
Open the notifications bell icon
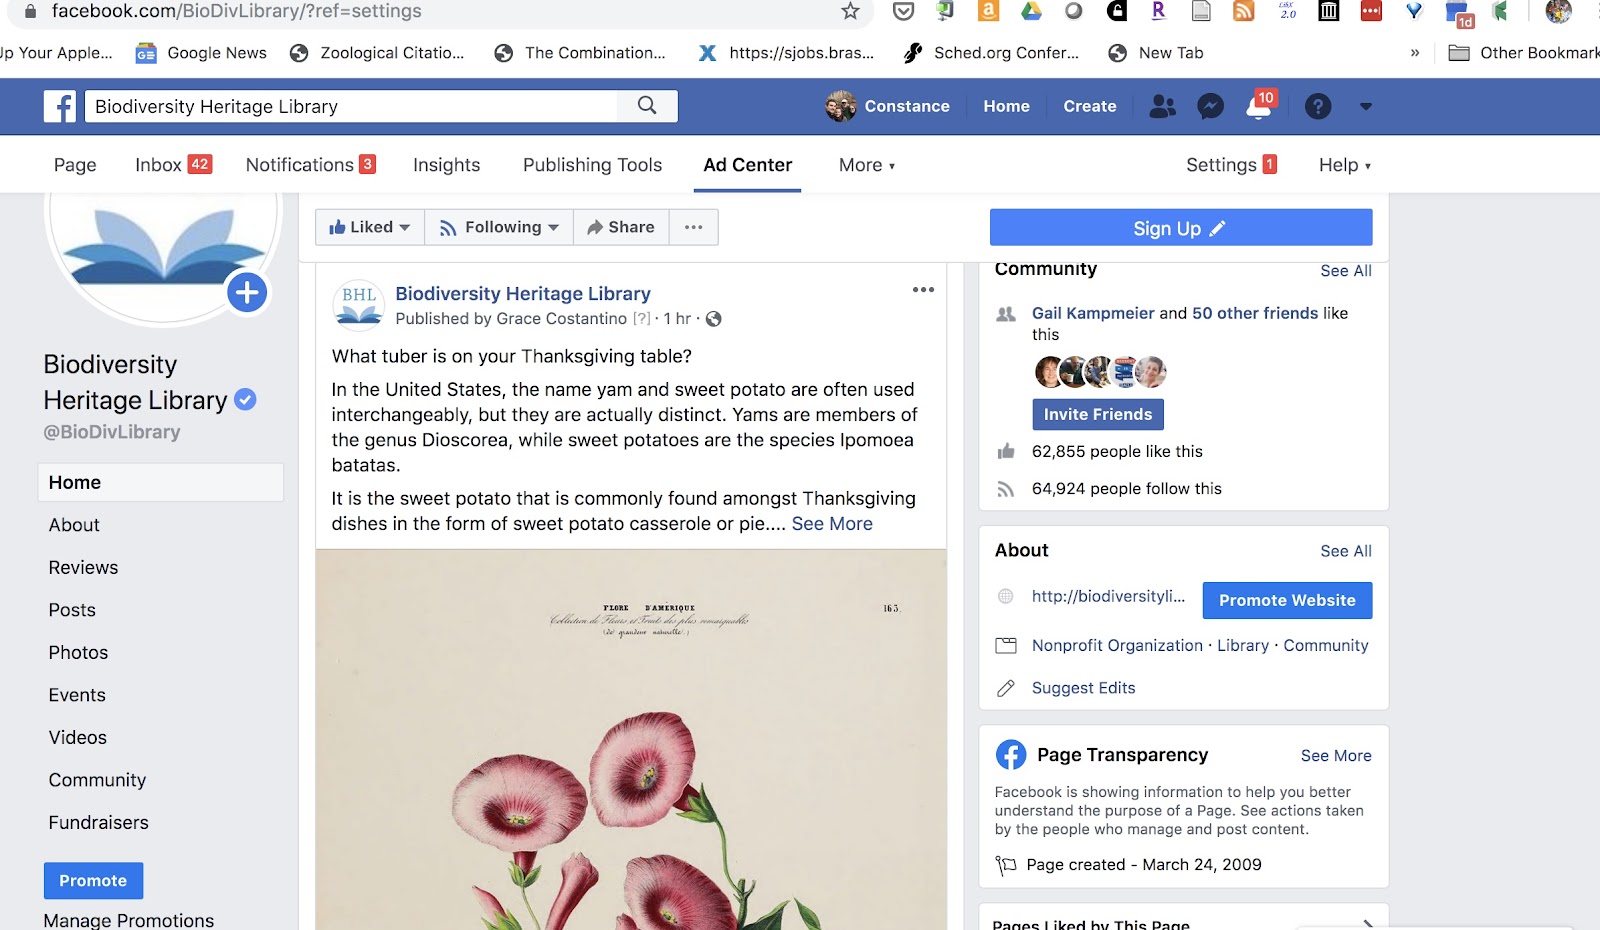1259,106
